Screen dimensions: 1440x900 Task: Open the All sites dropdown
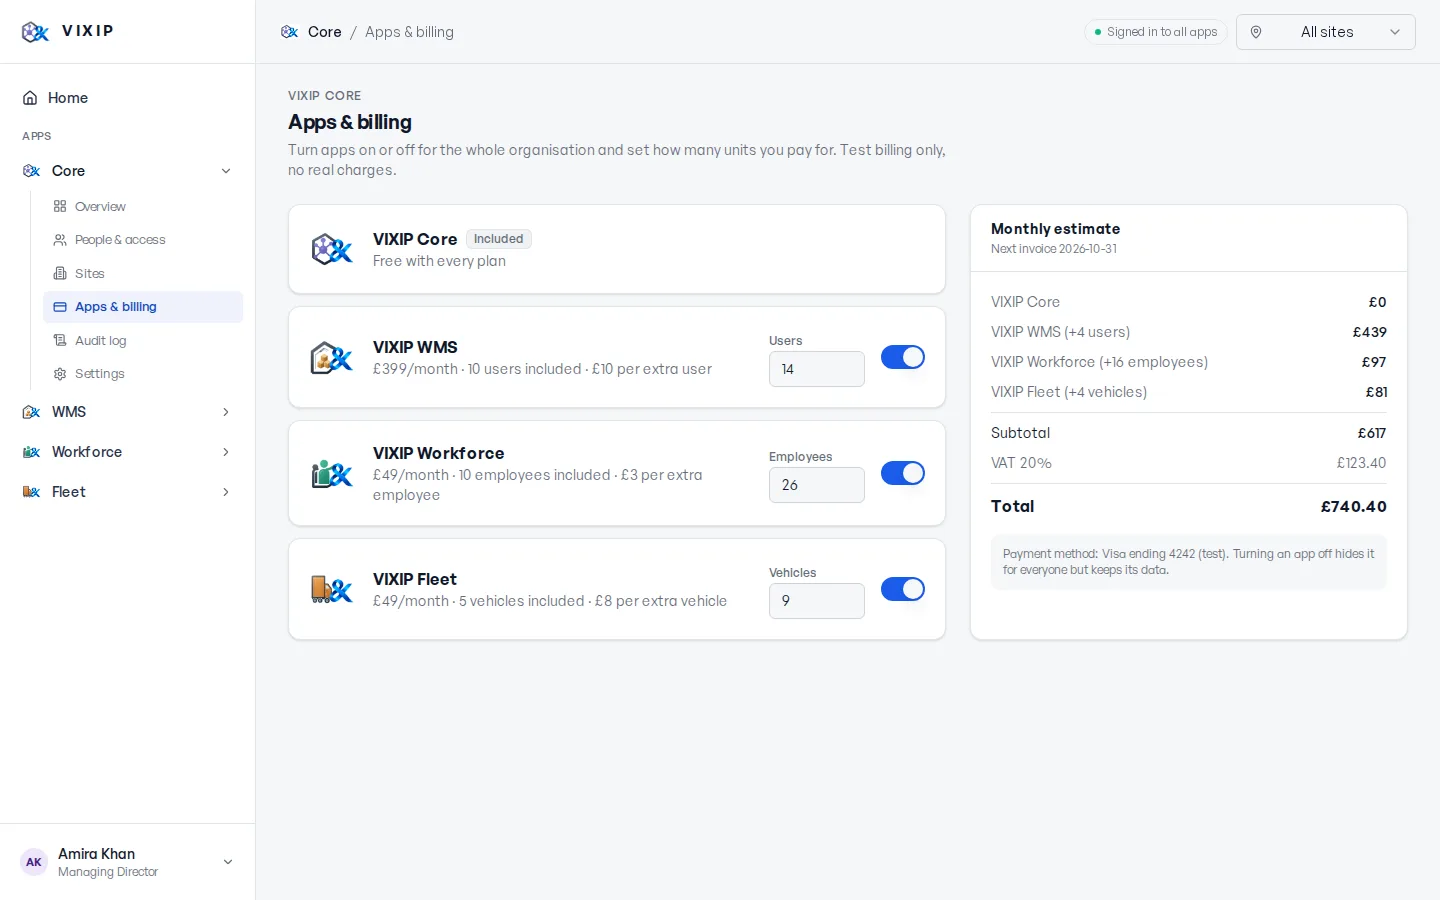click(1326, 32)
